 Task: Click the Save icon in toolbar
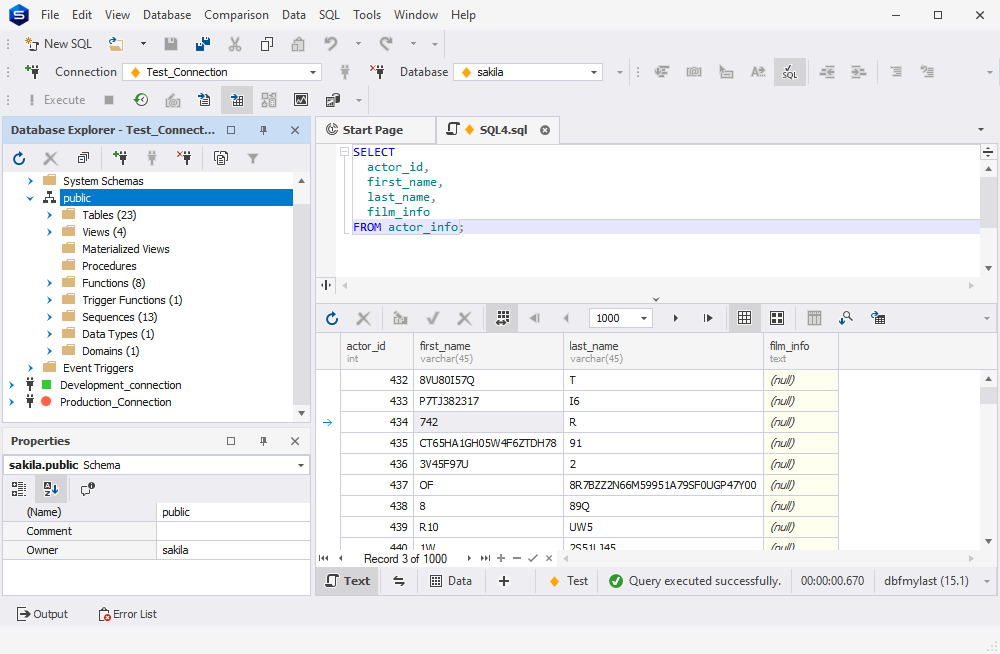(x=170, y=44)
